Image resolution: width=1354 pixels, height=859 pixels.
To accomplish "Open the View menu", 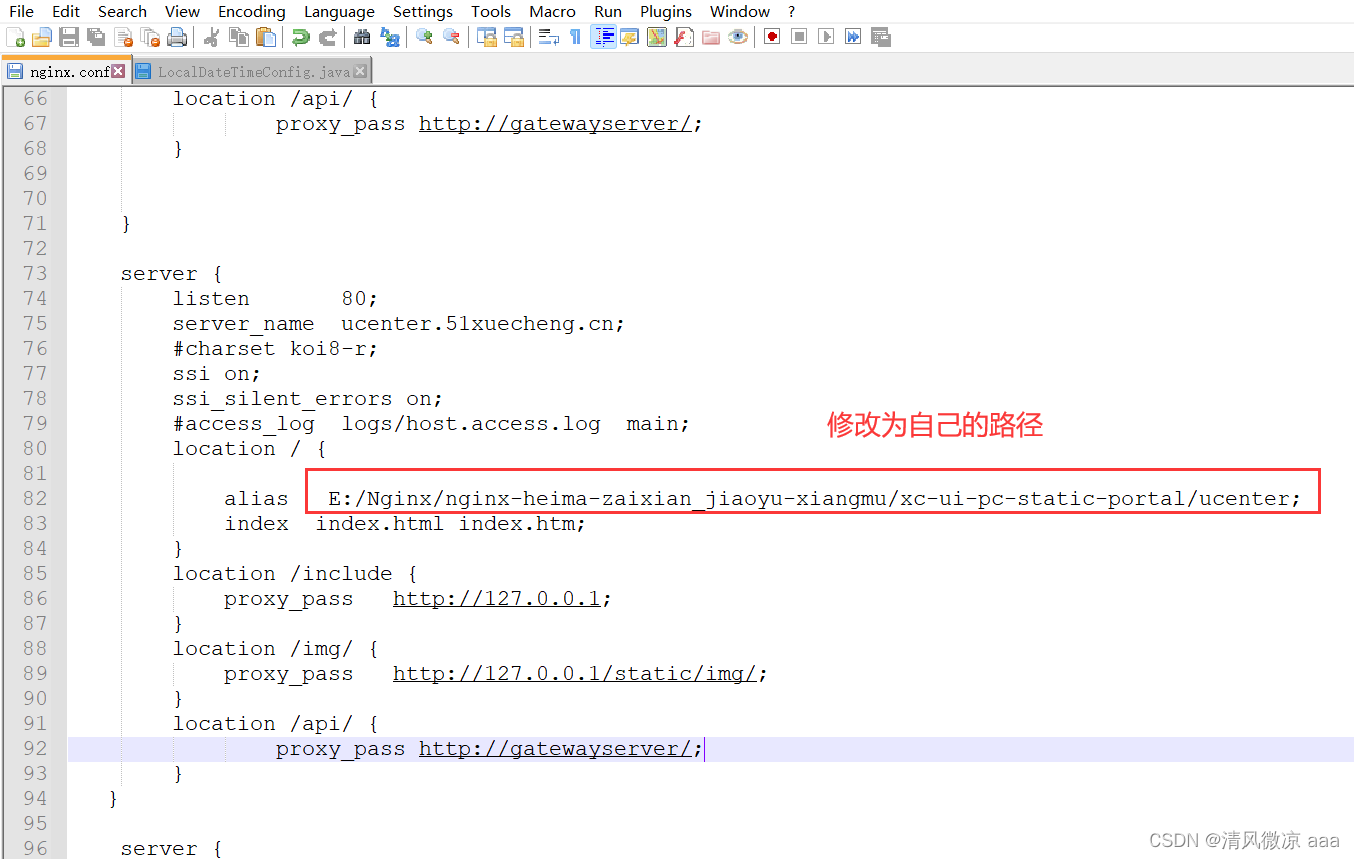I will pyautogui.click(x=182, y=12).
